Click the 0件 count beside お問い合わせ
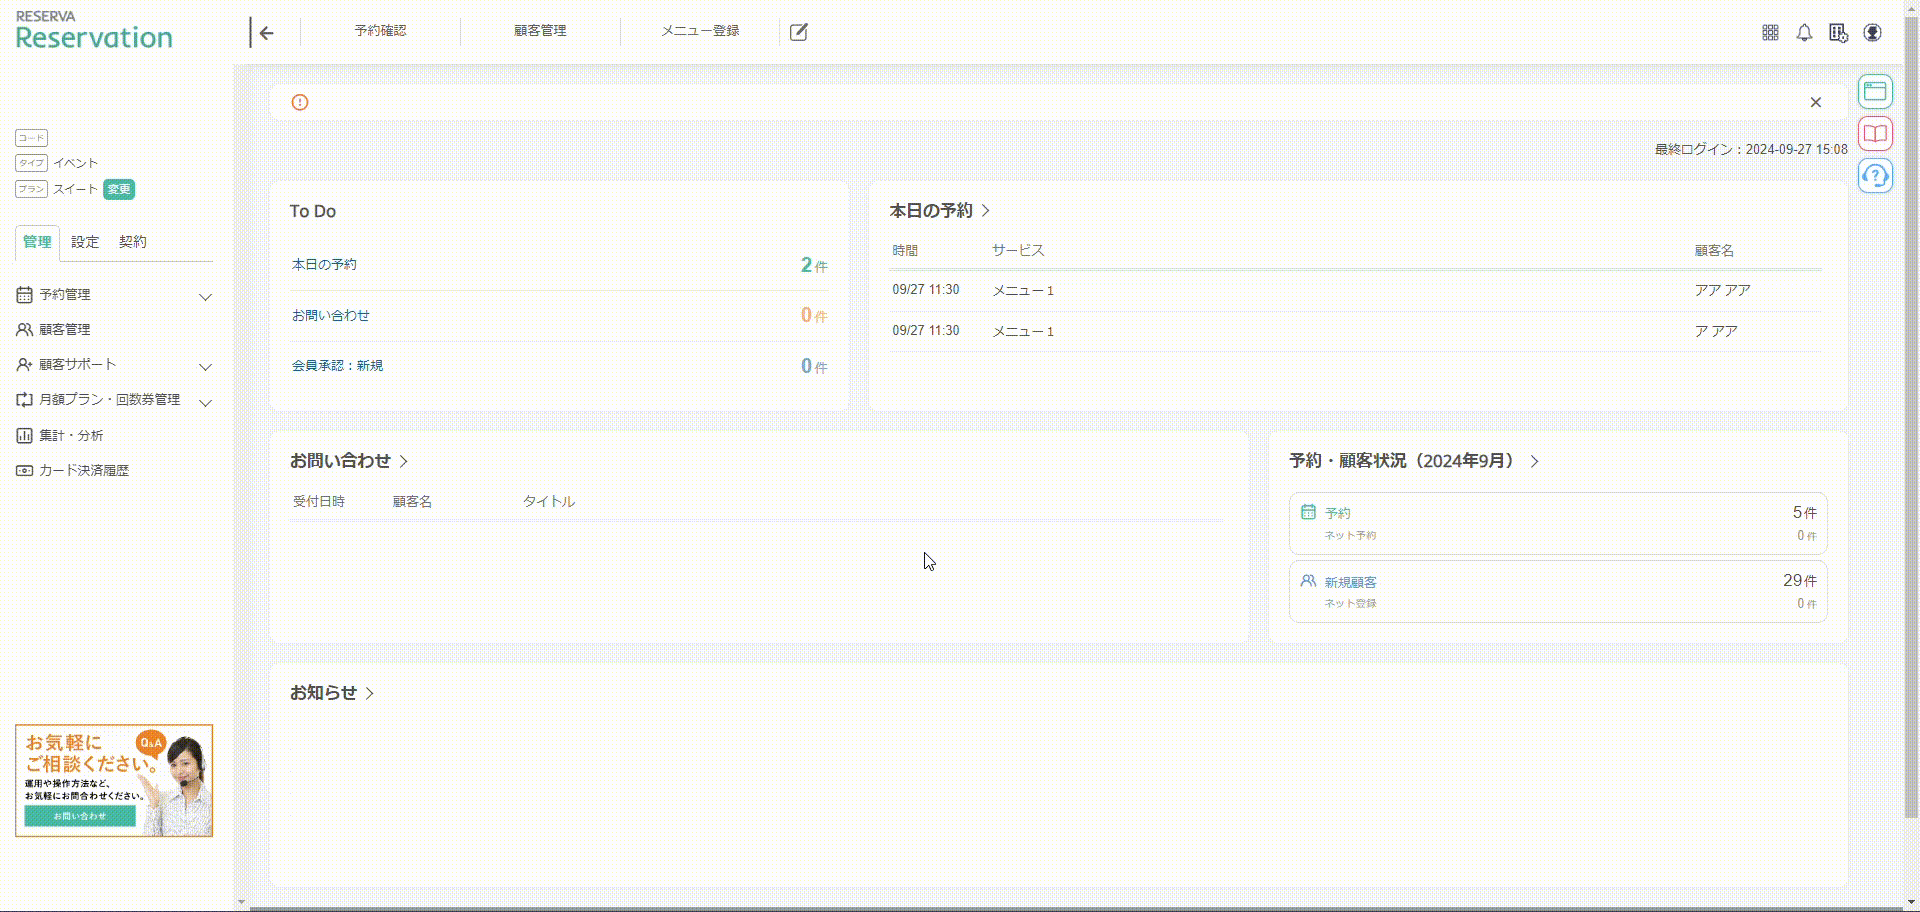This screenshot has width=1920, height=912. coord(814,315)
